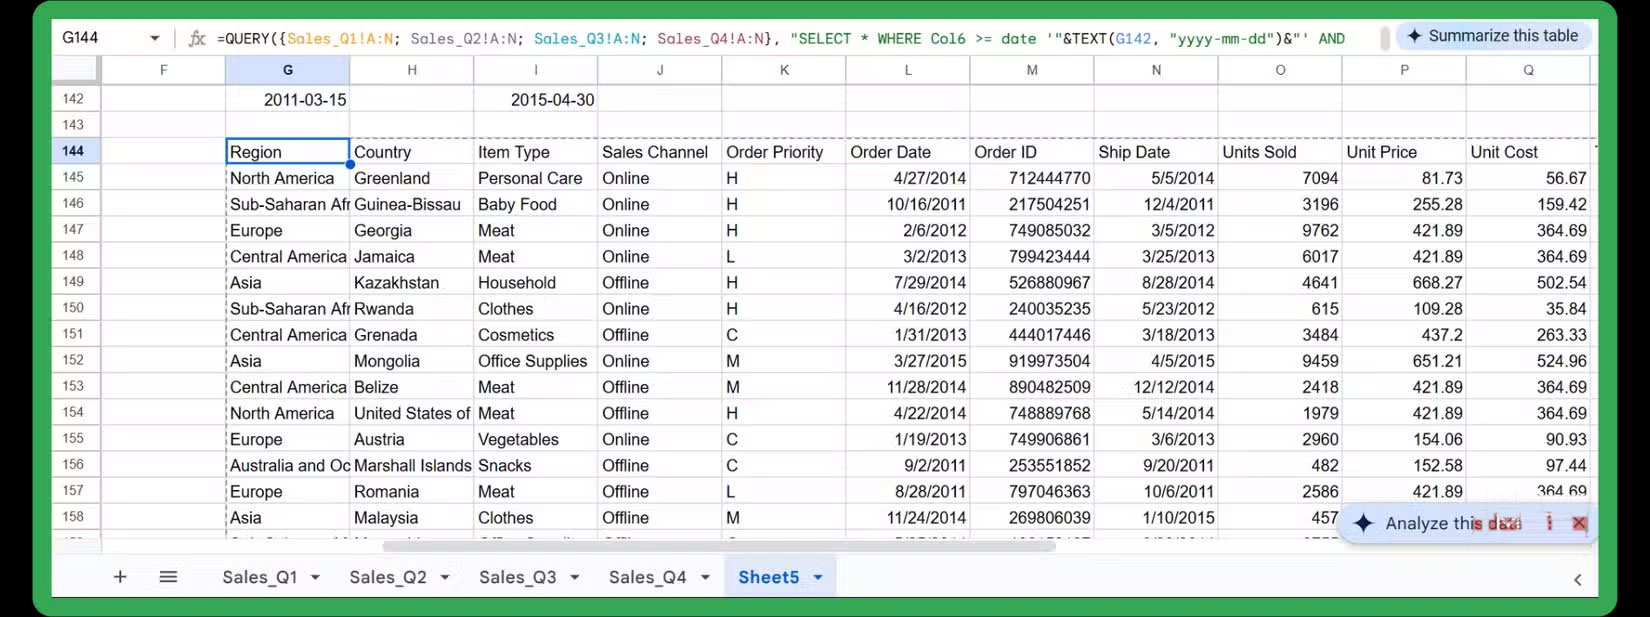Screen dimensions: 1650x617
Task: Click the Greenland cell
Action: point(412,178)
